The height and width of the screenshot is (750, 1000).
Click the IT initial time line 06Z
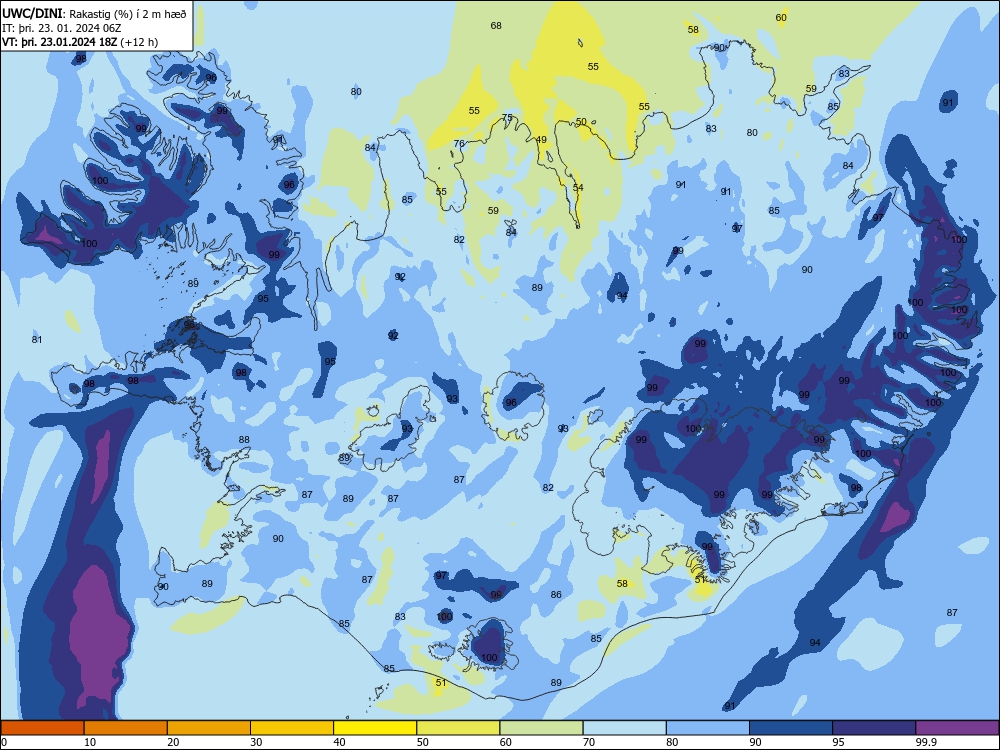[62, 28]
